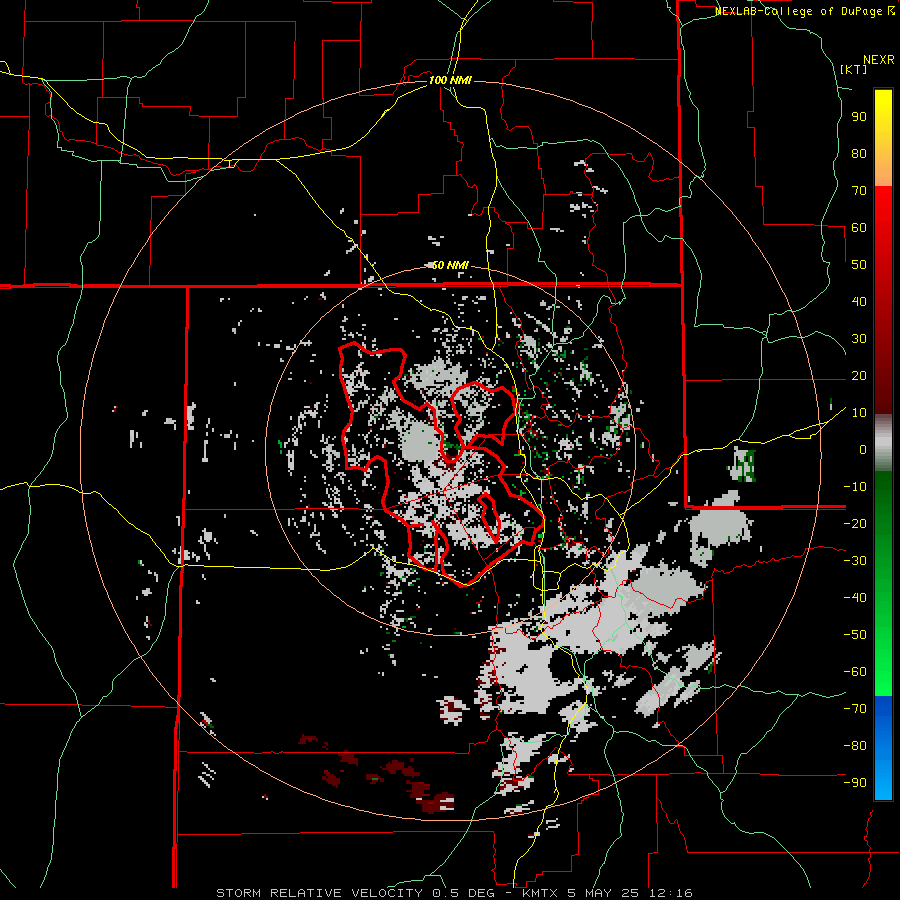Click the 40 value on velocity scale

859,302
